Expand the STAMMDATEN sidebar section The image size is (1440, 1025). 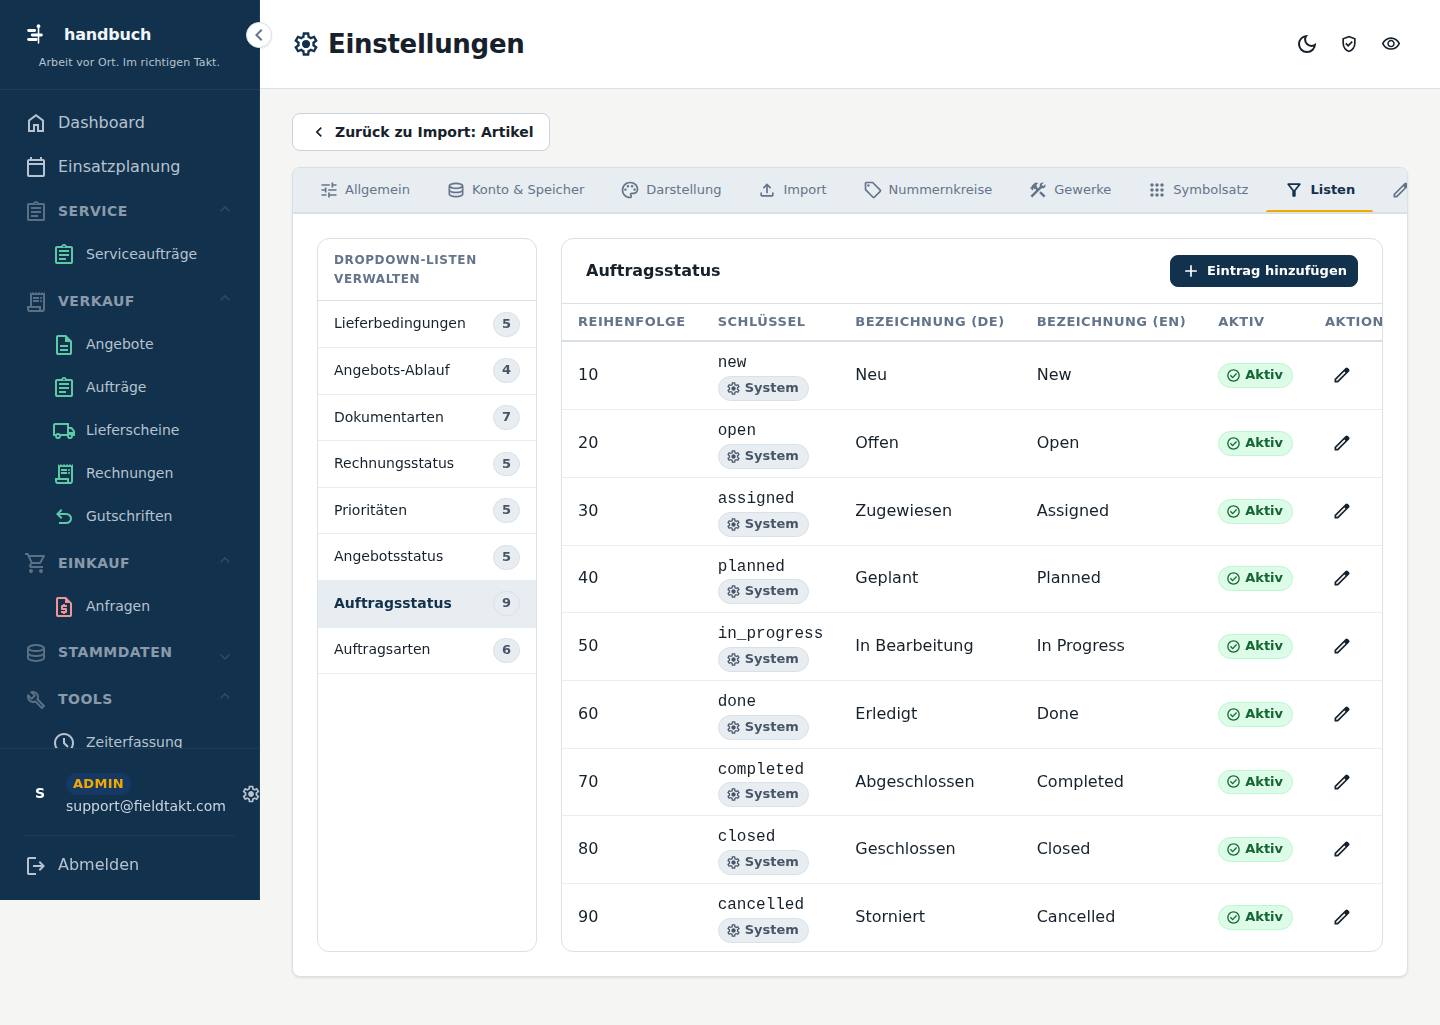[x=130, y=652]
